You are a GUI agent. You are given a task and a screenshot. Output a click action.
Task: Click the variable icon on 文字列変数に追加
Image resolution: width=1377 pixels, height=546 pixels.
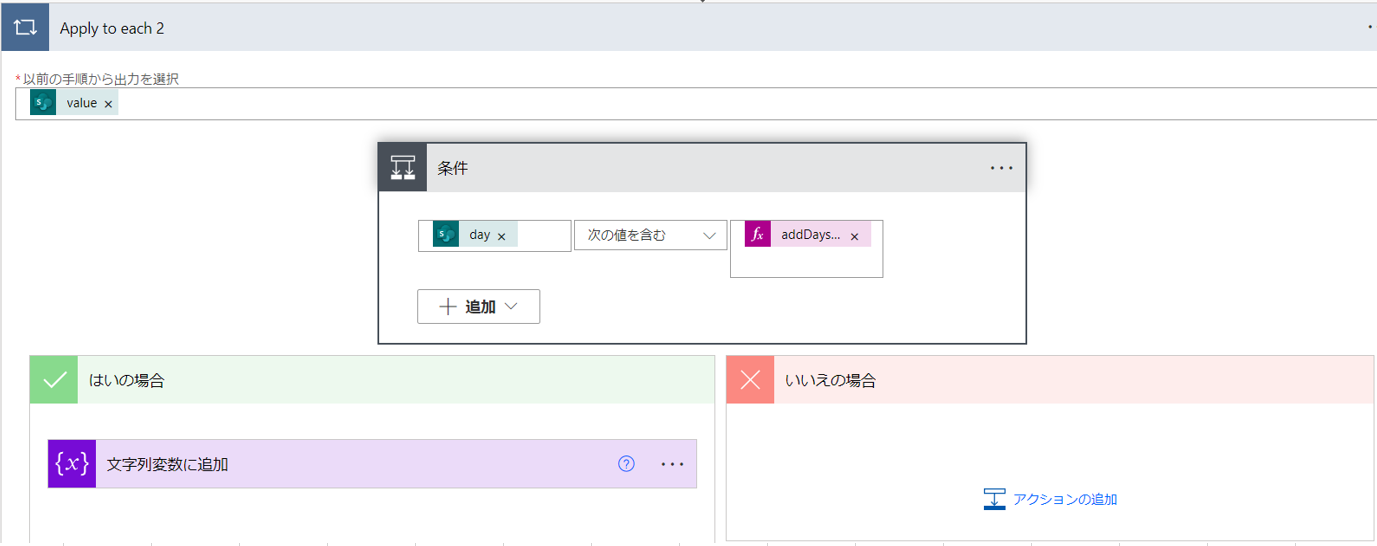pyautogui.click(x=72, y=464)
